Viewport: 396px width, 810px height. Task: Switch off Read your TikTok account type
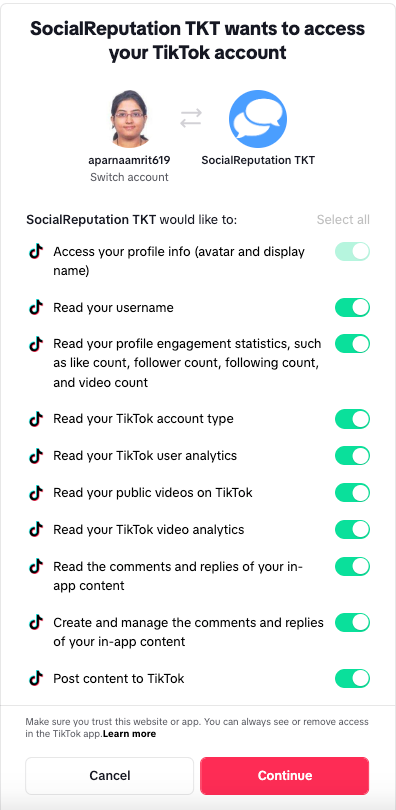[353, 419]
